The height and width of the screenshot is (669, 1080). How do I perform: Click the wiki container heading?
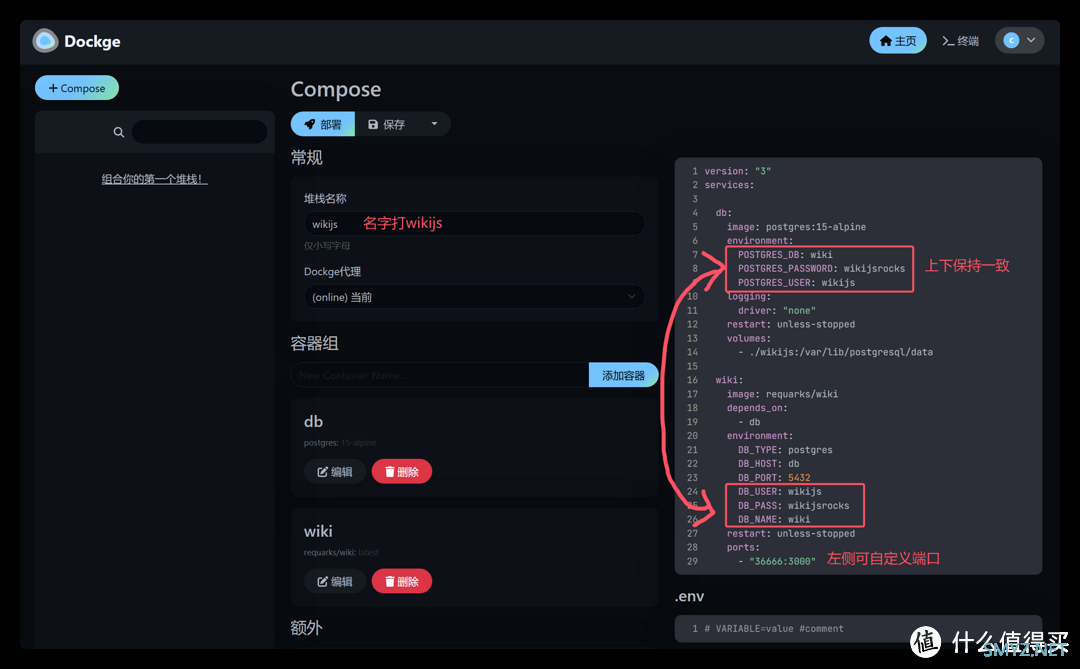pos(318,531)
